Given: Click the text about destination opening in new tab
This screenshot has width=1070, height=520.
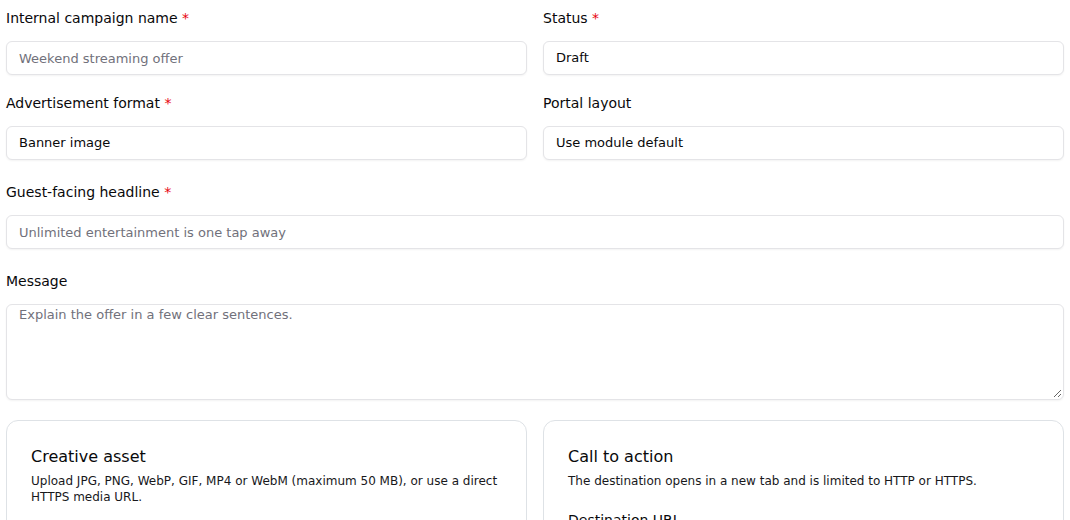Looking at the screenshot, I should pyautogui.click(x=772, y=480).
